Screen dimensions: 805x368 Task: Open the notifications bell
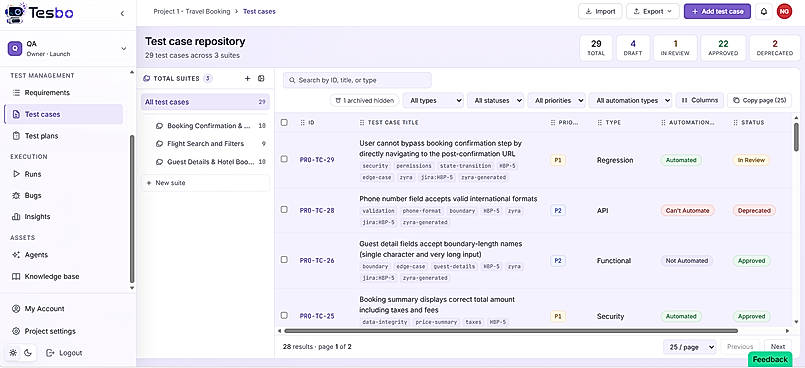tap(764, 11)
